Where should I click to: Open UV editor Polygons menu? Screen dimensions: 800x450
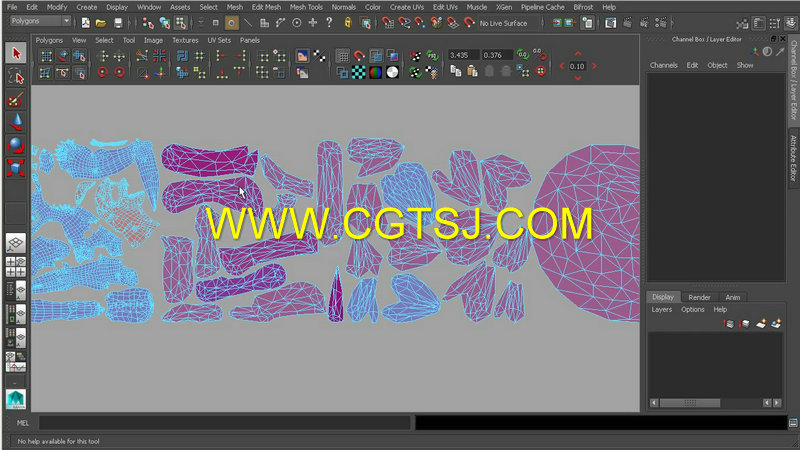(49, 40)
